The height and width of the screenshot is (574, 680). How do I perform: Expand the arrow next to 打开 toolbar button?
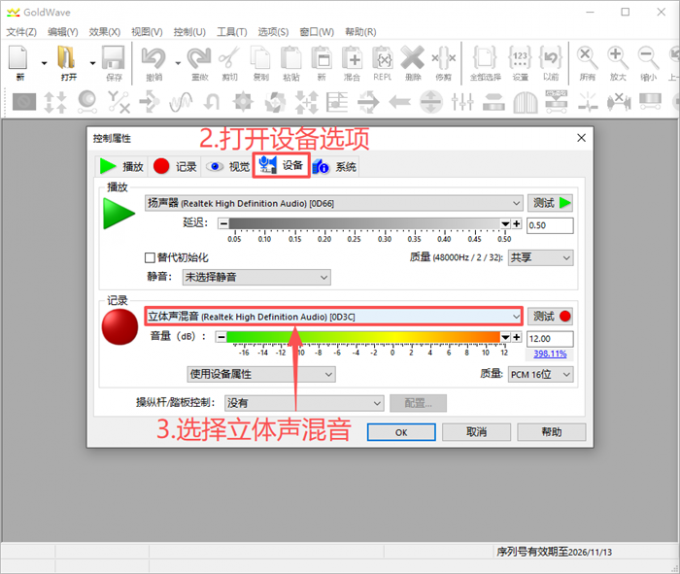click(92, 63)
